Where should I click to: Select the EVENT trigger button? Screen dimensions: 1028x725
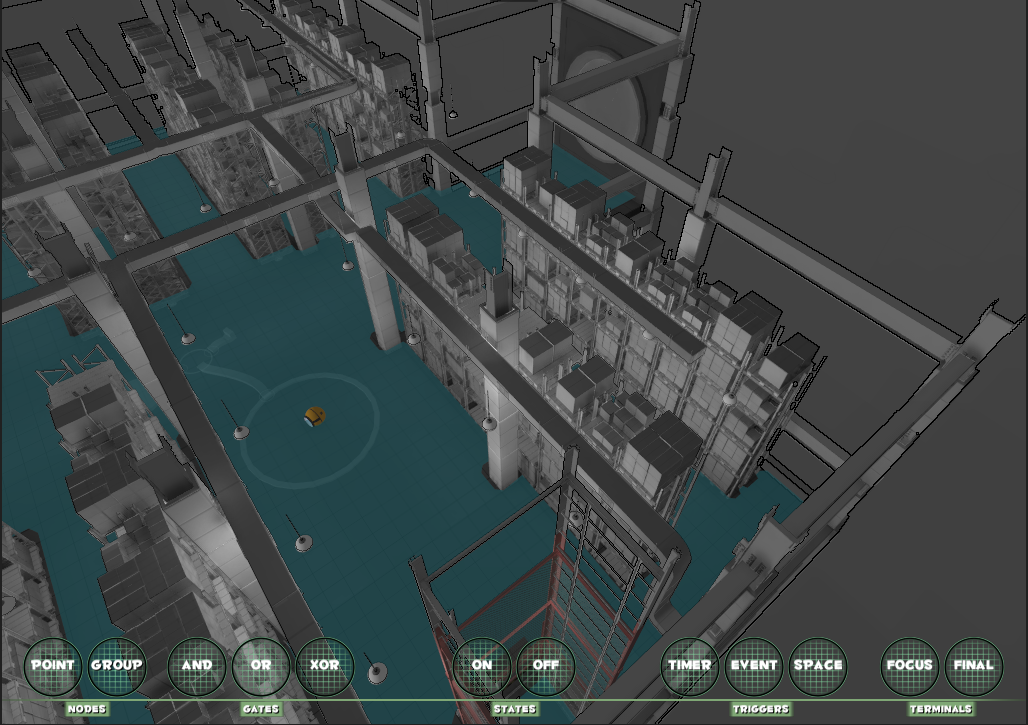[754, 665]
